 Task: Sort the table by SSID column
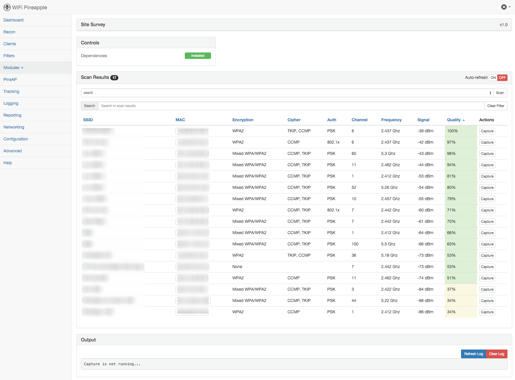[88, 120]
